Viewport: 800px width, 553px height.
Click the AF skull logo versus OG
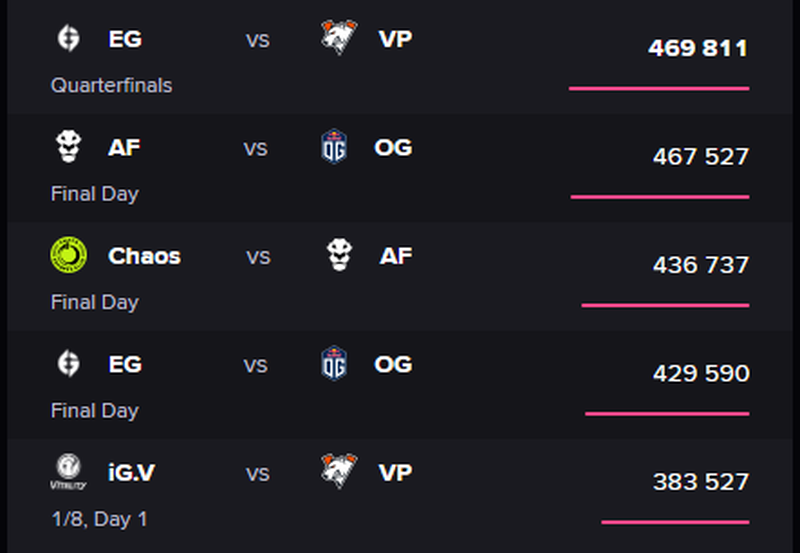point(68,146)
